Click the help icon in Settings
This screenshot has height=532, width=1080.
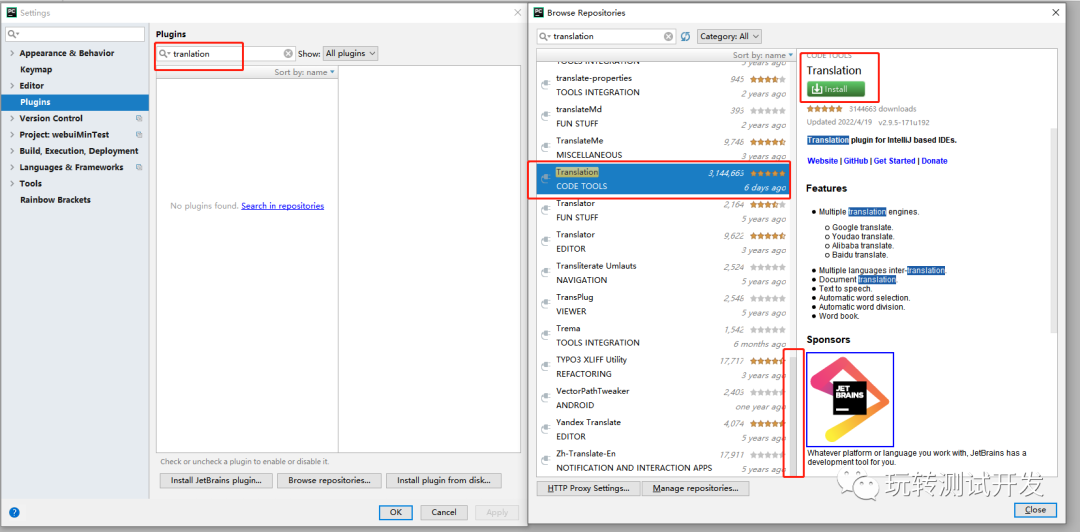click(x=14, y=512)
